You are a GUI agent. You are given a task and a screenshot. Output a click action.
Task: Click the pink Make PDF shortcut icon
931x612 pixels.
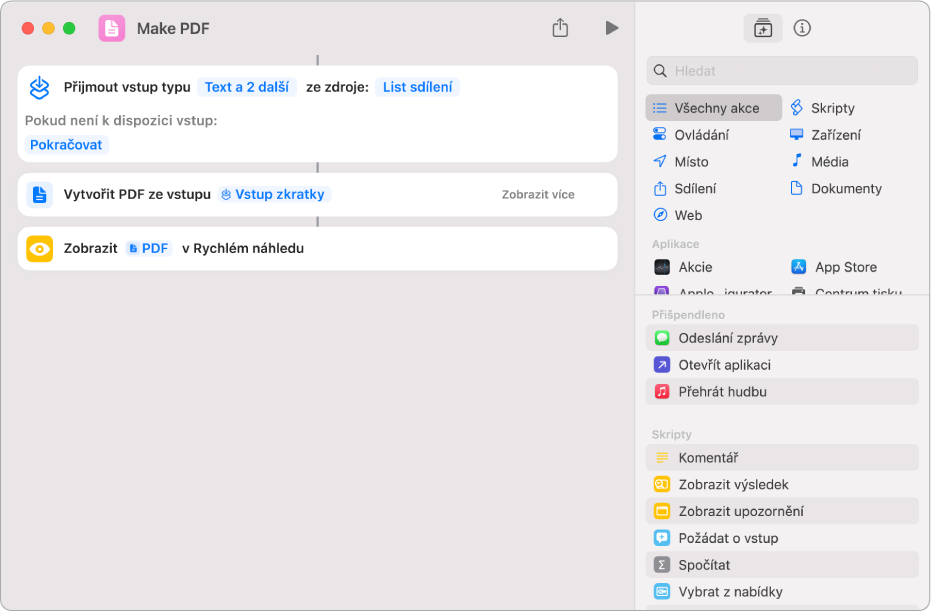[112, 28]
